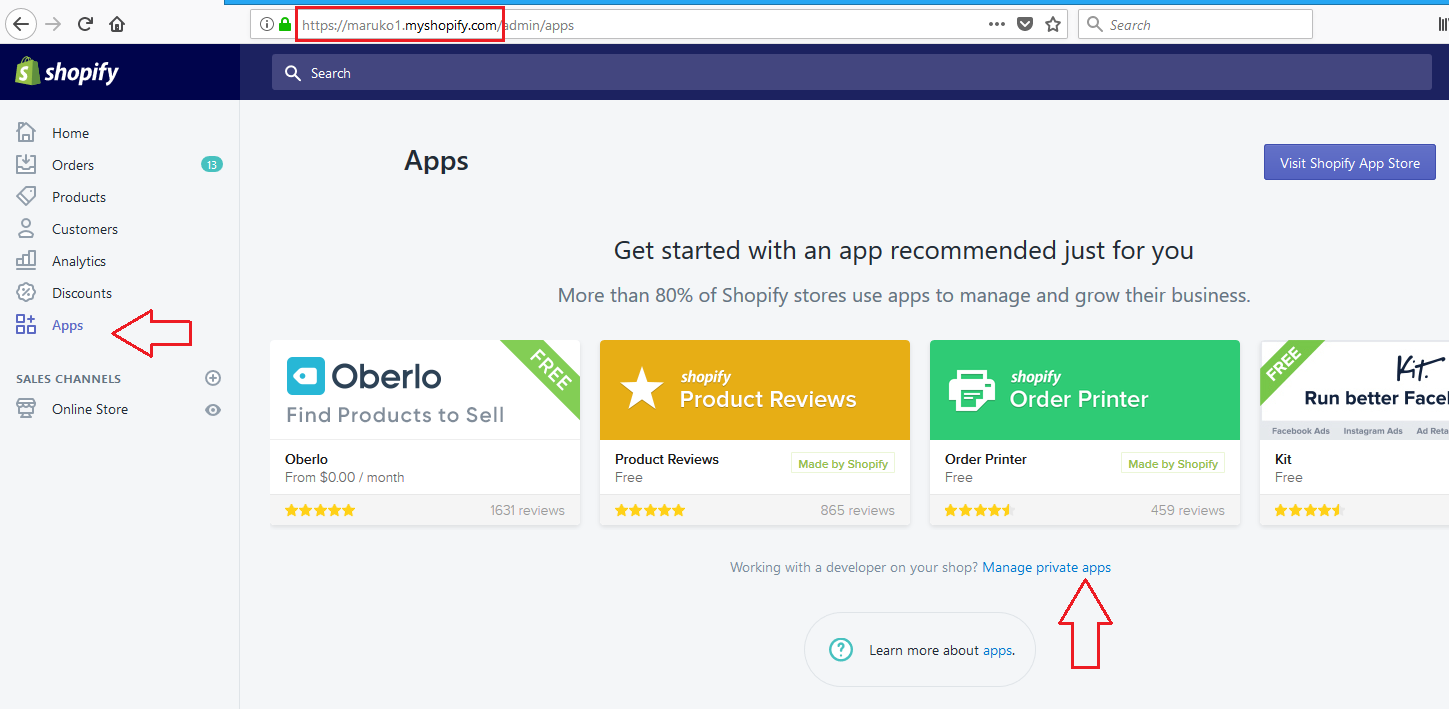Open Analytics in the sidebar menu
This screenshot has width=1449, height=709.
click(79, 261)
